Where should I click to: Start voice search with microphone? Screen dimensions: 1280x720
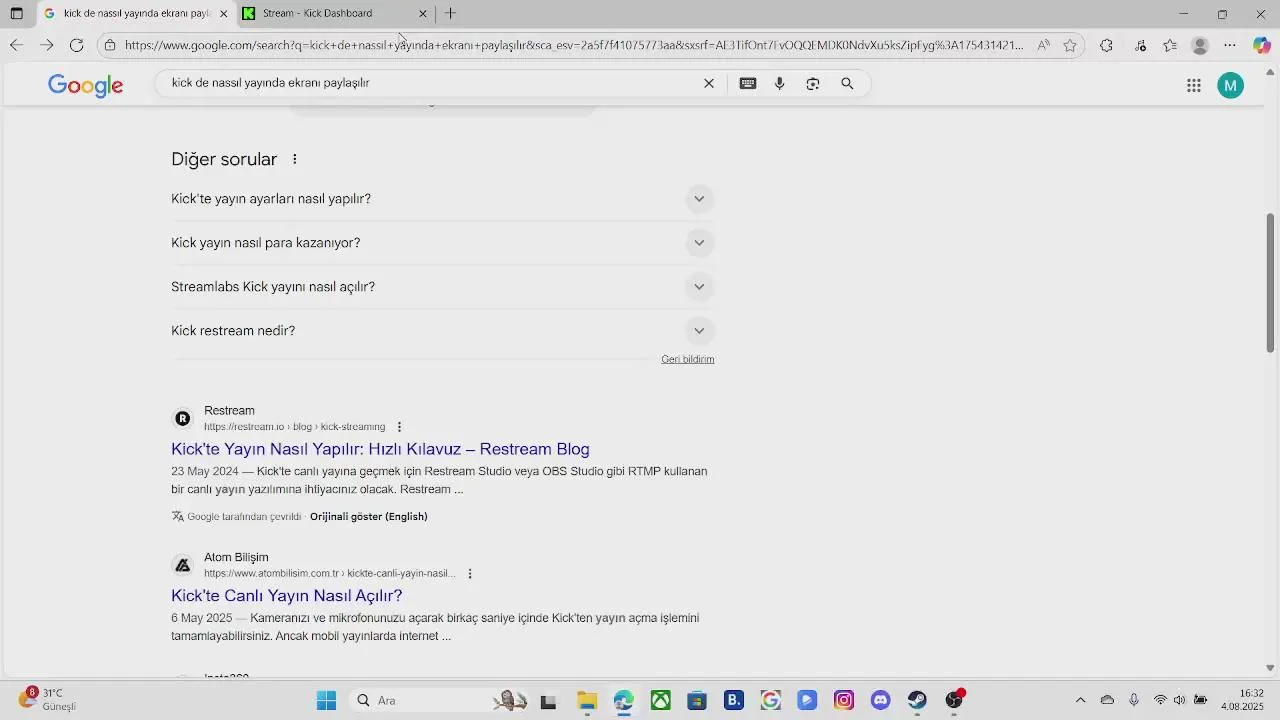[780, 84]
